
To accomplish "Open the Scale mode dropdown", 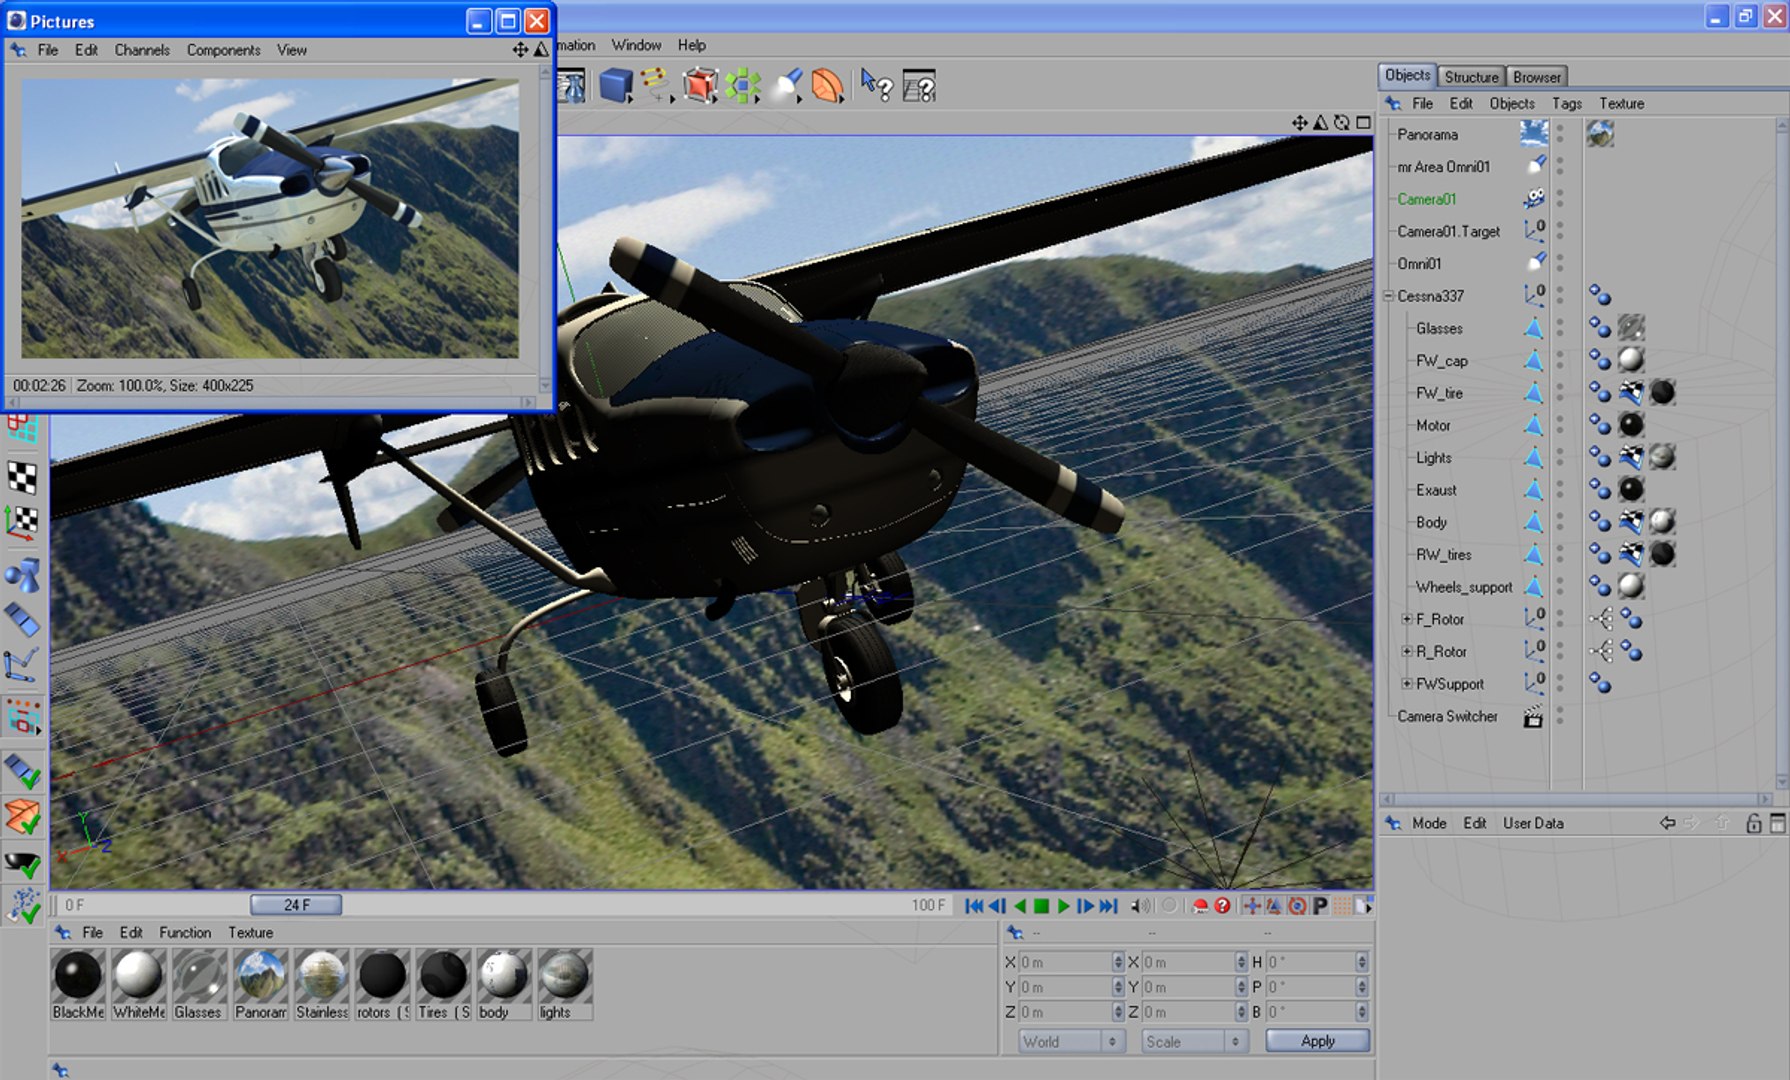I will click(x=1195, y=1041).
